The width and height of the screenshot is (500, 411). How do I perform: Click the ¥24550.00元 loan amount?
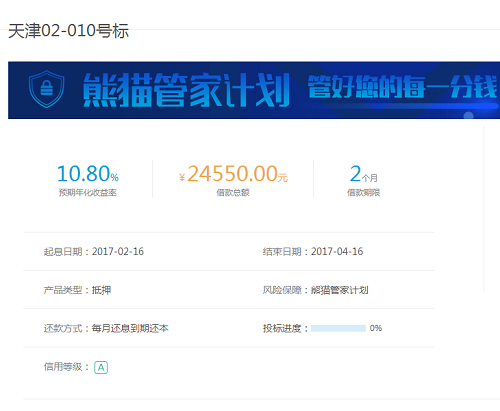(x=233, y=174)
